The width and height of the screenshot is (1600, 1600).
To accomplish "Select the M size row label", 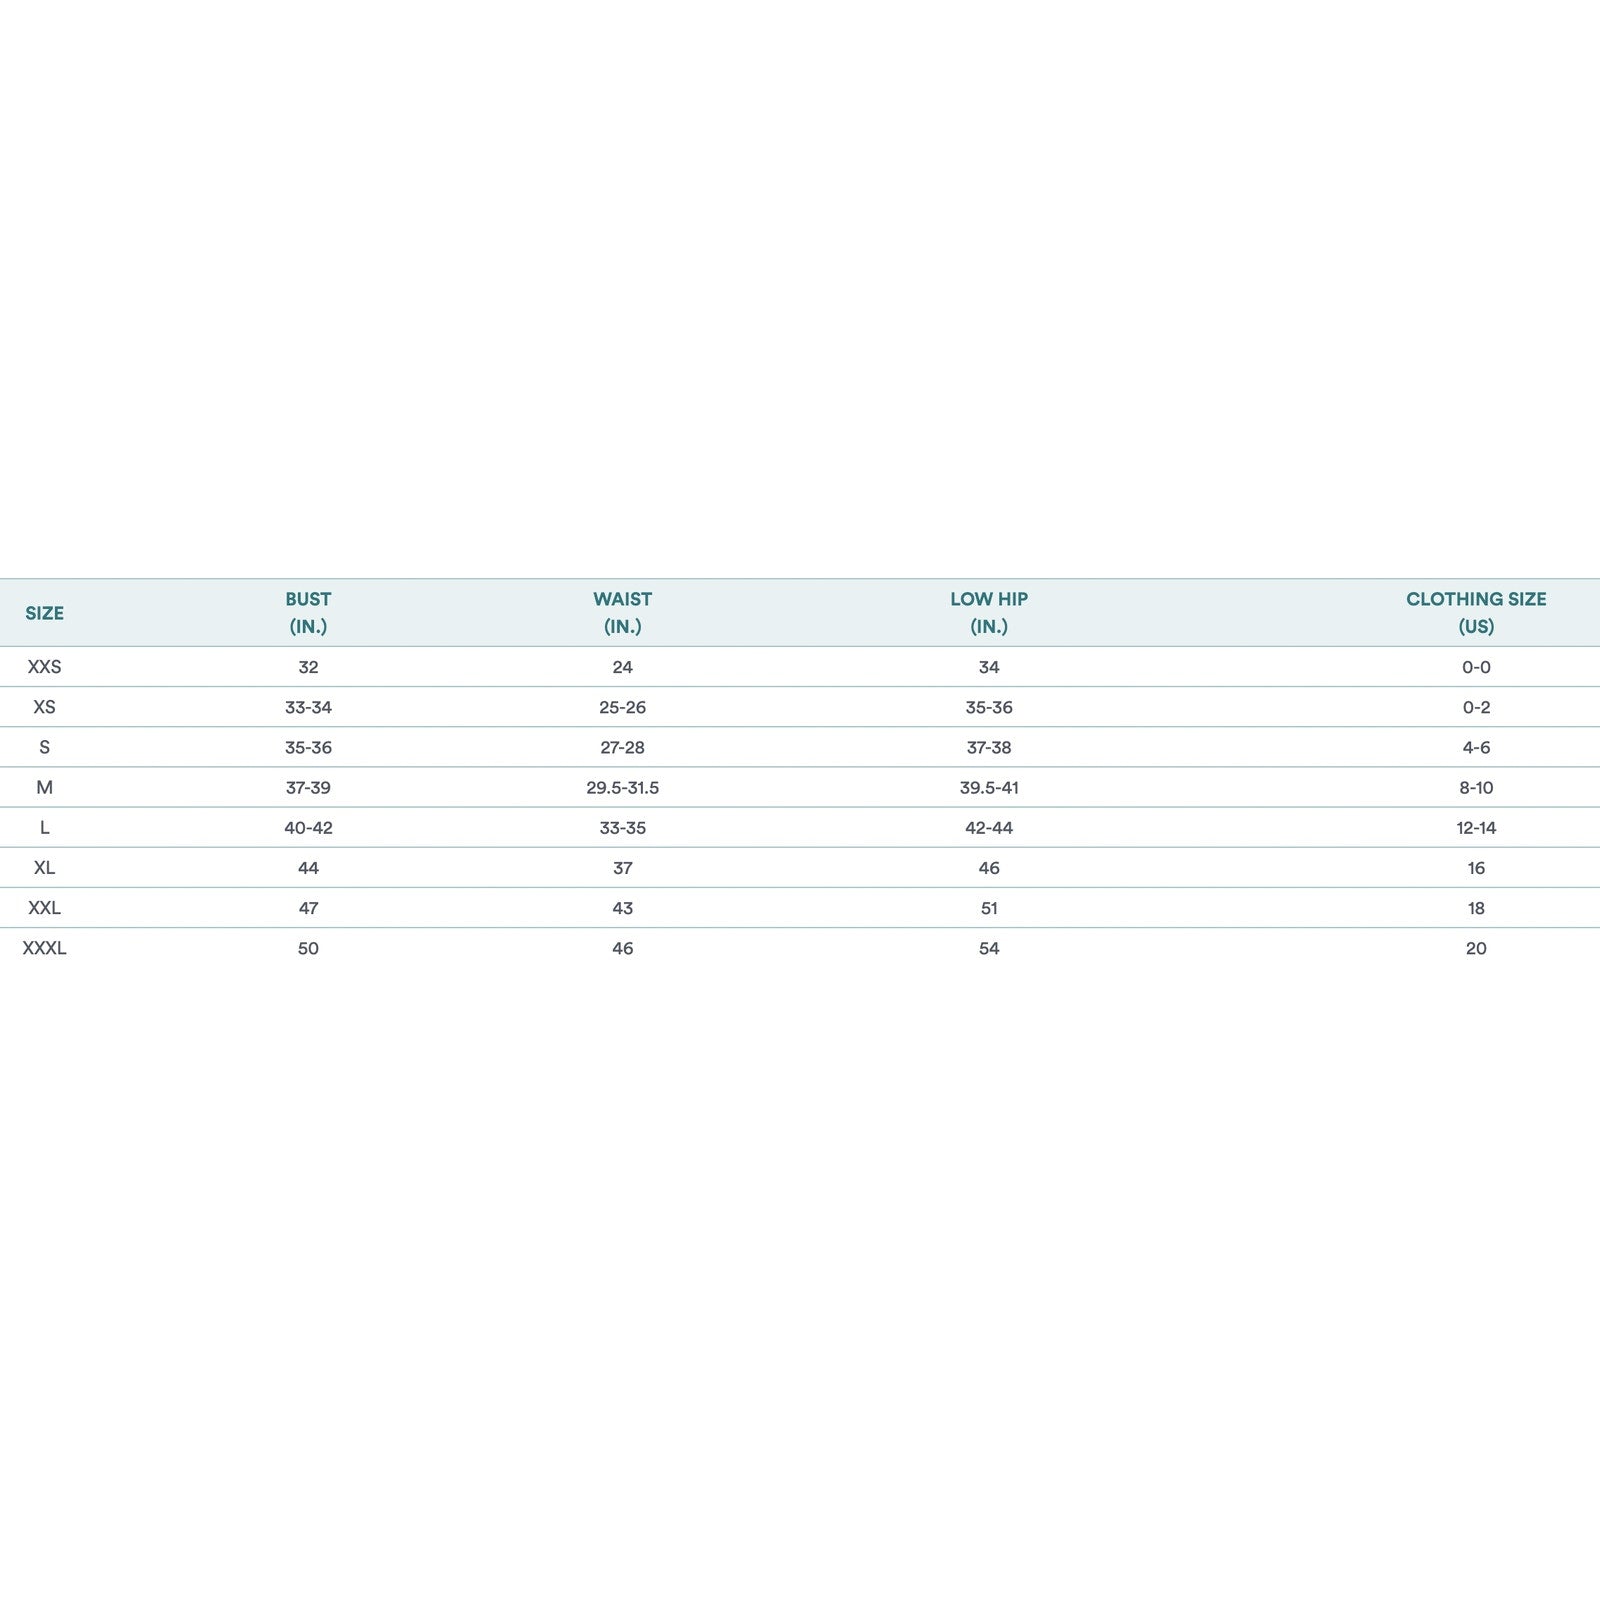I will [44, 788].
